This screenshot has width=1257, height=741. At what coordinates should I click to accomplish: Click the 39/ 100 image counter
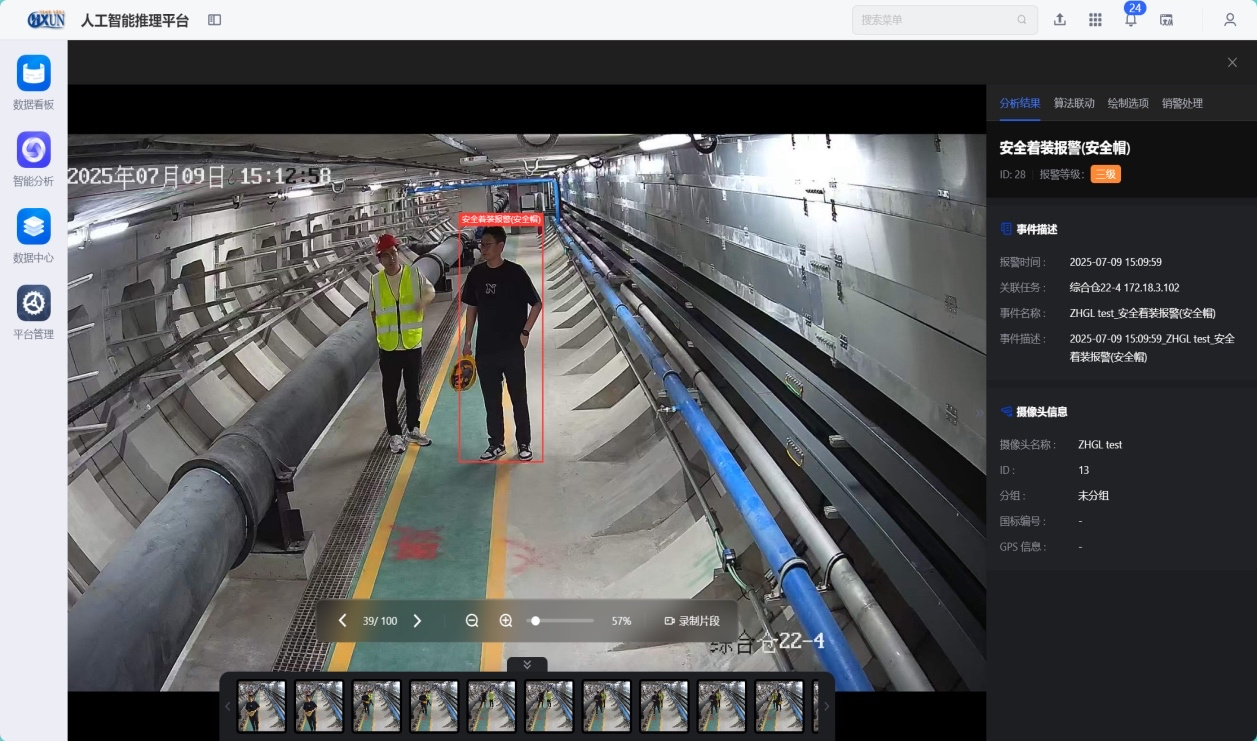point(380,621)
